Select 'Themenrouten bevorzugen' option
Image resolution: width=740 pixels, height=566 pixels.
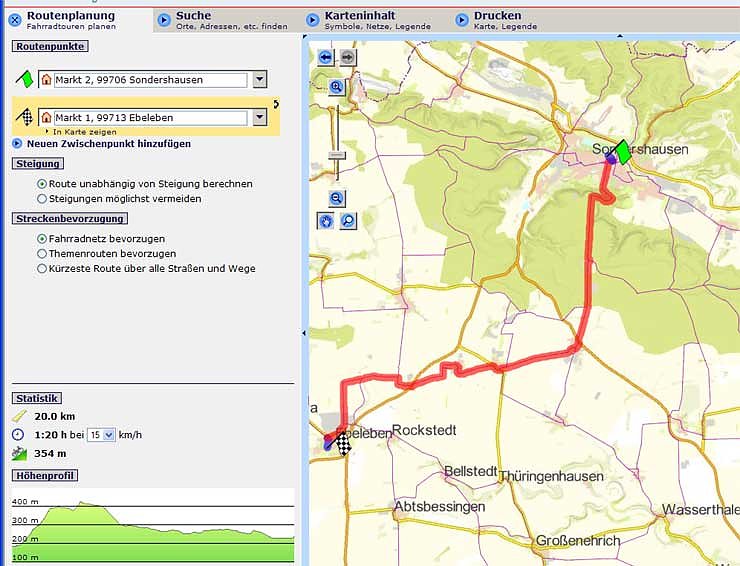click(42, 254)
